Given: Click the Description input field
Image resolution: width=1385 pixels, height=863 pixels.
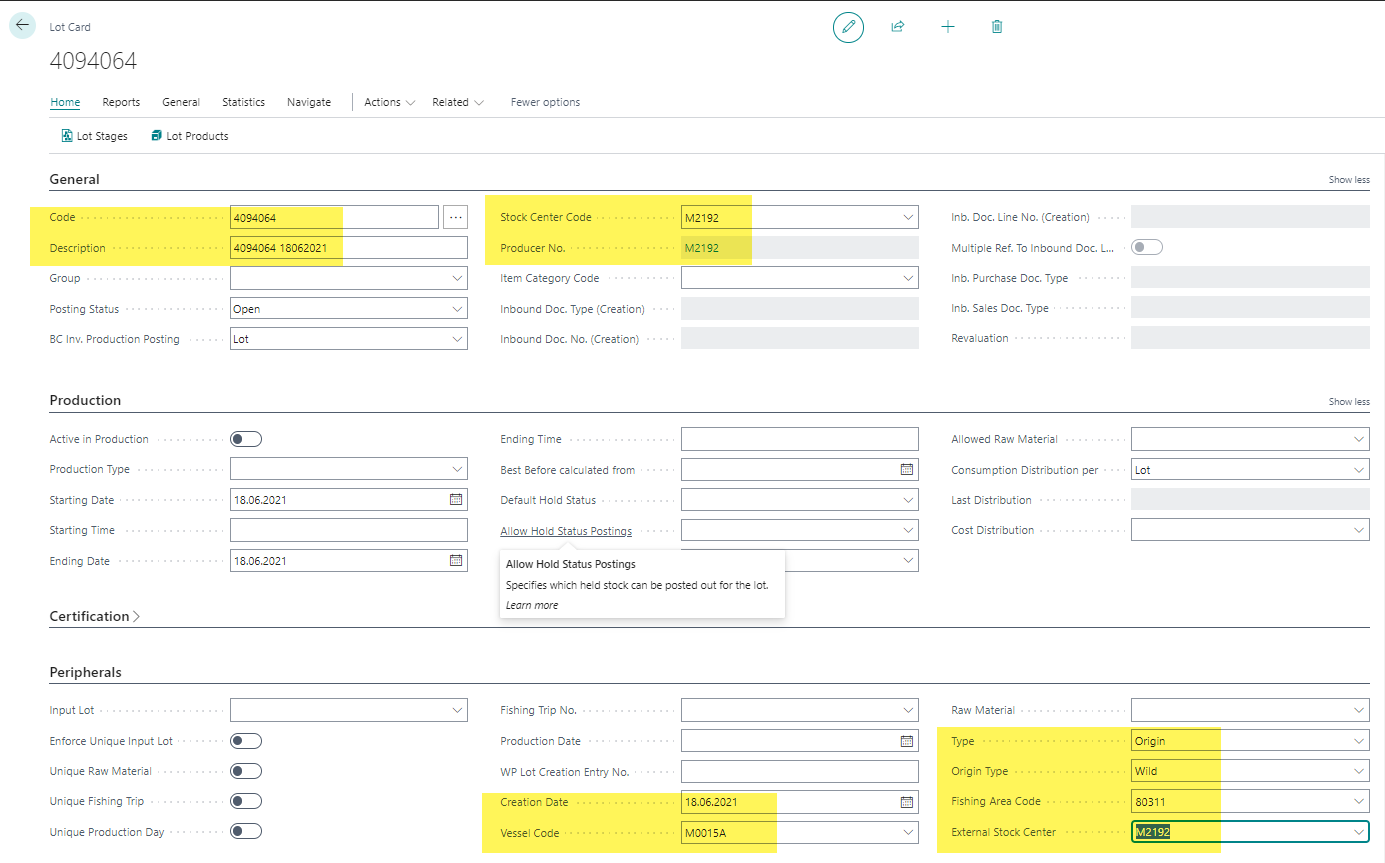Looking at the screenshot, I should tap(348, 248).
